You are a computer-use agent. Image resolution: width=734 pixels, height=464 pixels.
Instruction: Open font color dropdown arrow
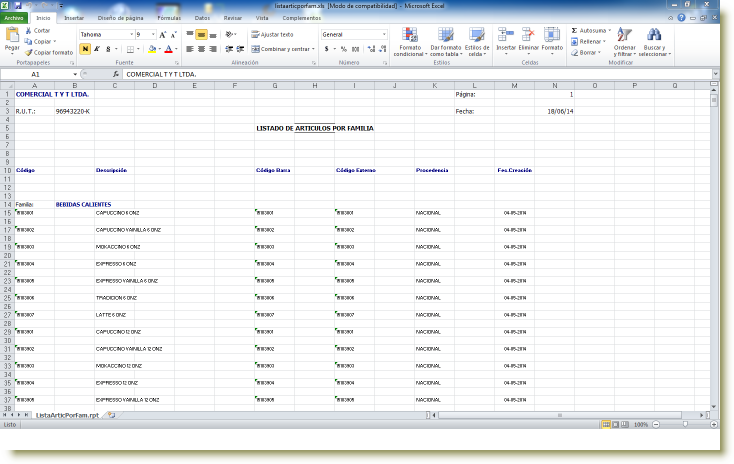176,49
